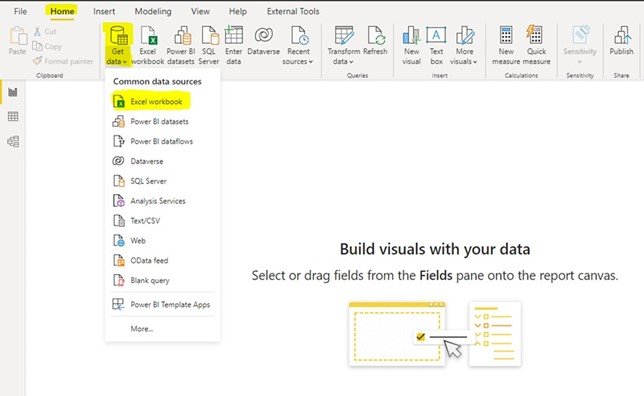Choose OData feed from the list
This screenshot has width=644, height=396.
pos(162,260)
